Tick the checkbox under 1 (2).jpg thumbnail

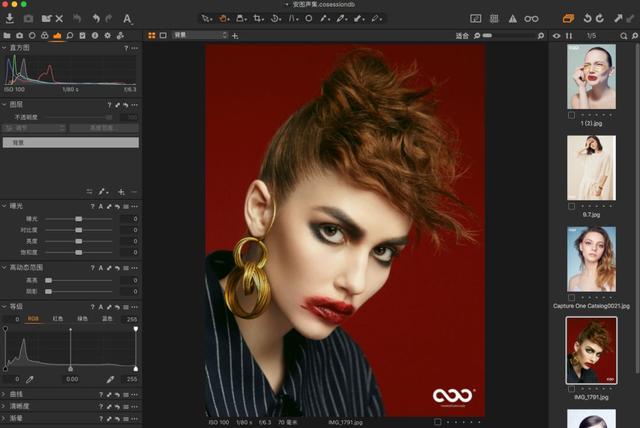point(571,115)
